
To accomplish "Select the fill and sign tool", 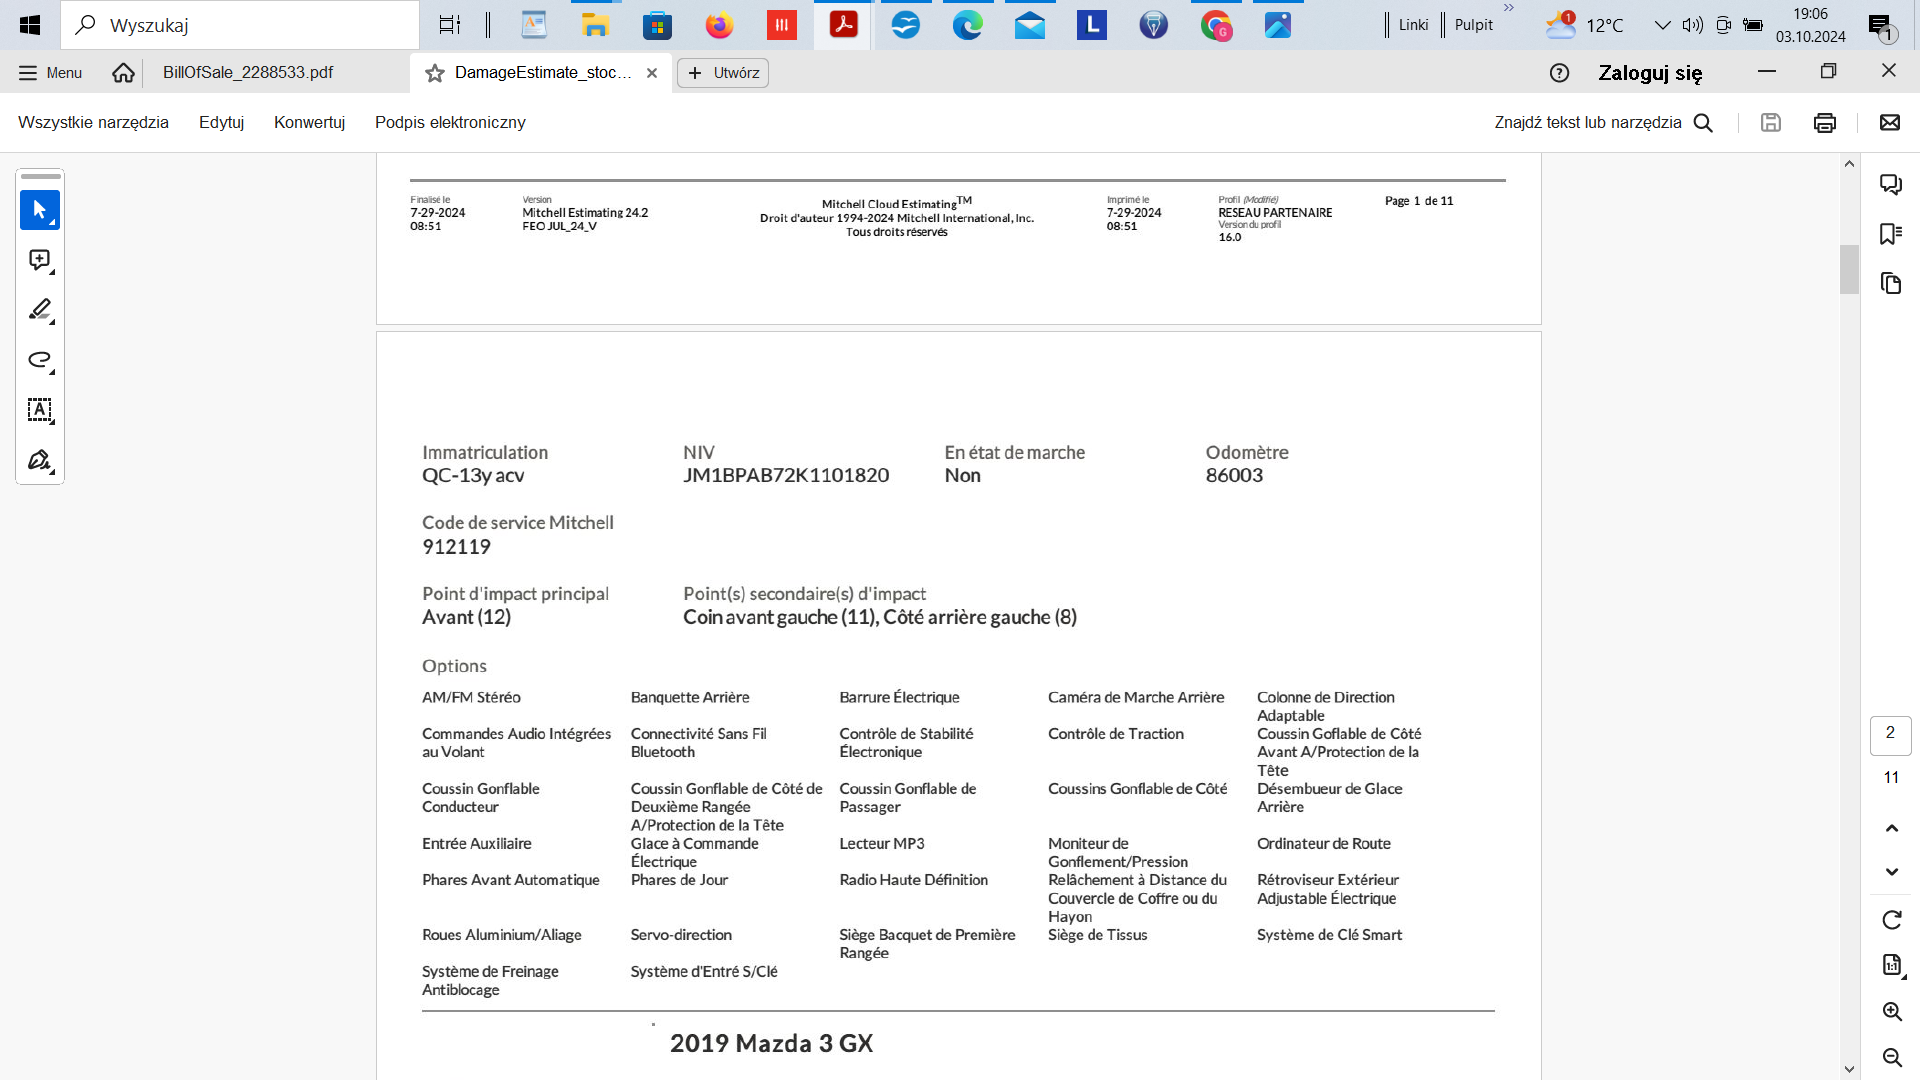I will 40,460.
